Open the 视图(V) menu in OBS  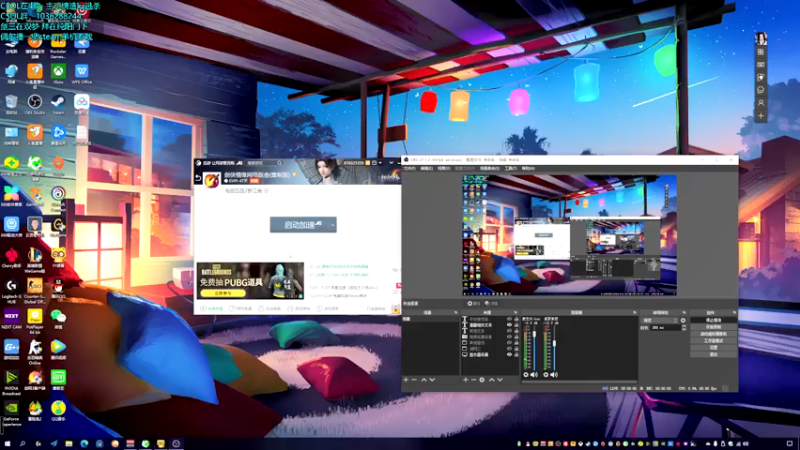444,168
